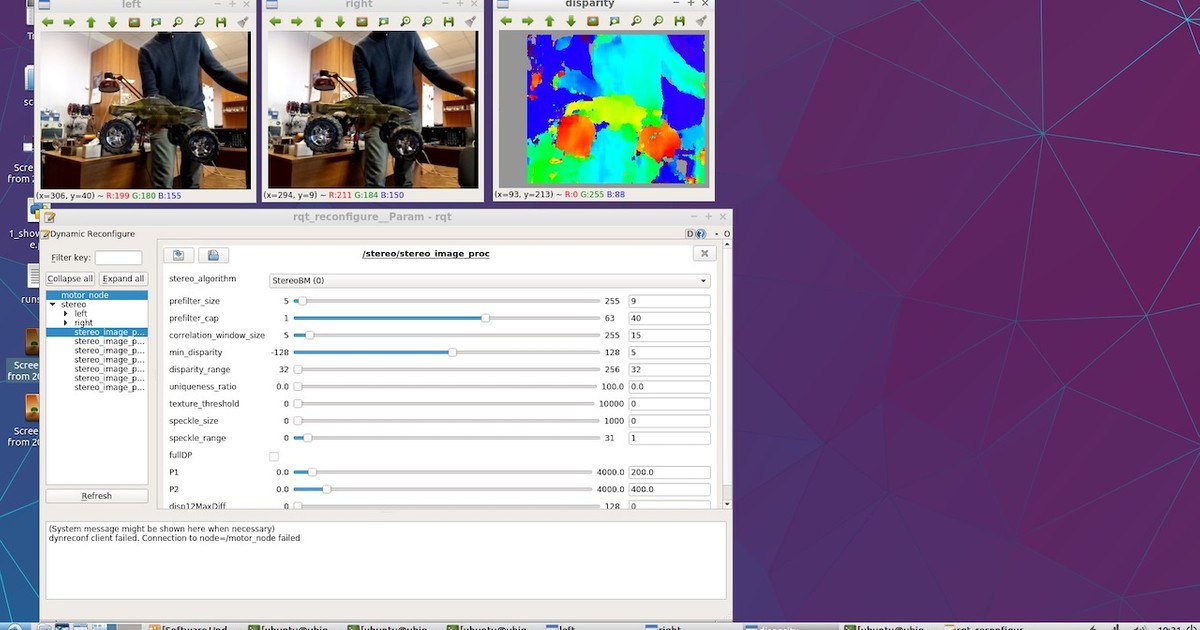Click the correlation_window_size slider

tap(446, 335)
